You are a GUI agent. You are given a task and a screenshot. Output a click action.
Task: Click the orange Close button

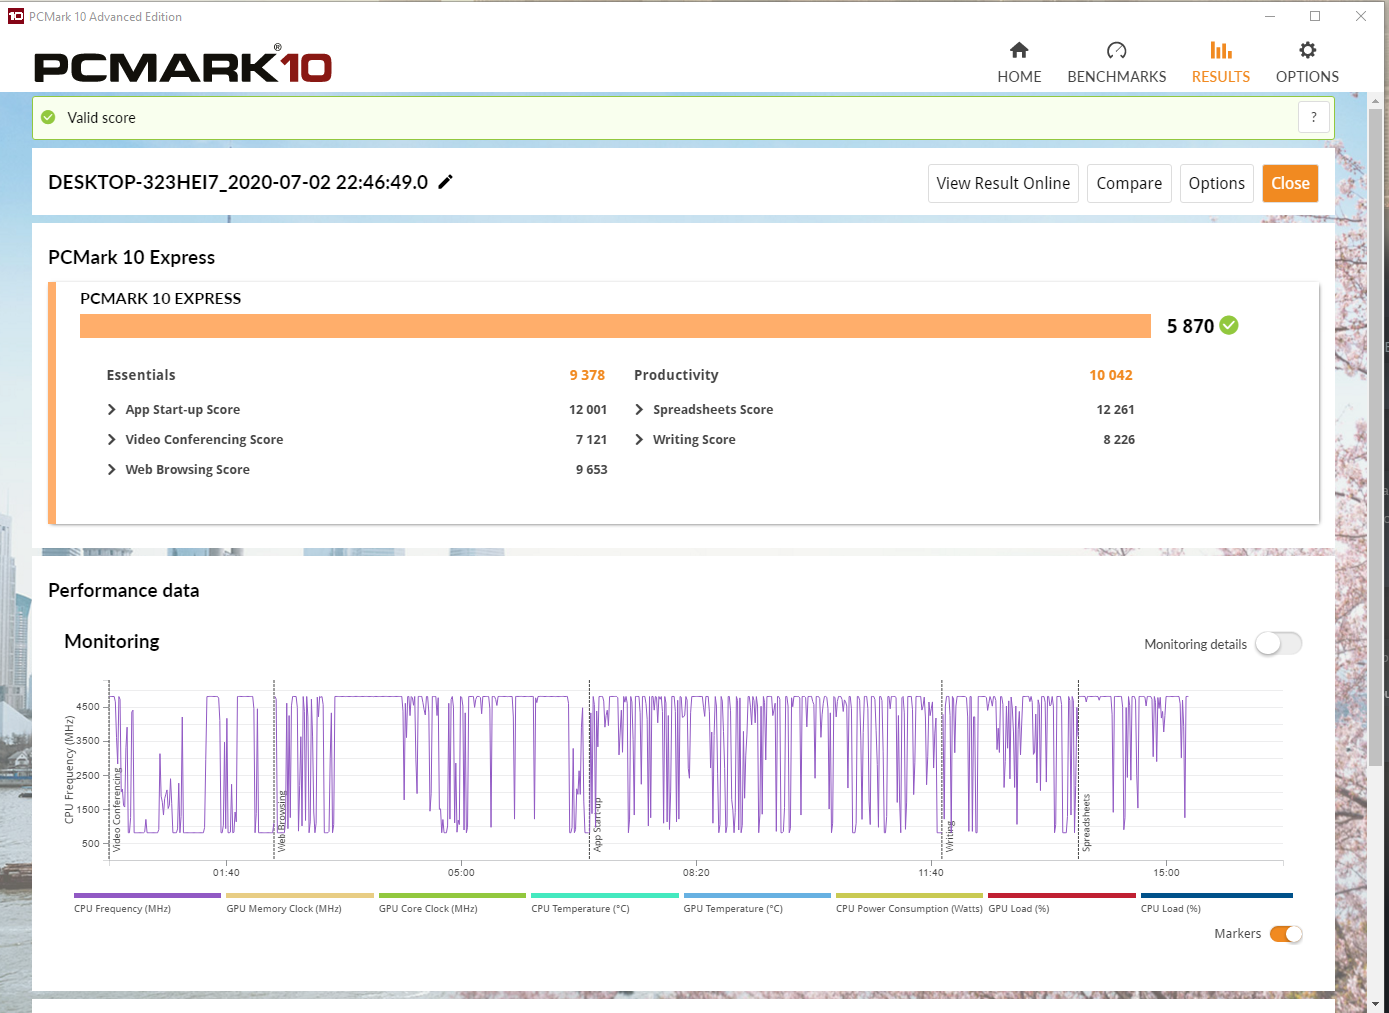click(x=1290, y=183)
